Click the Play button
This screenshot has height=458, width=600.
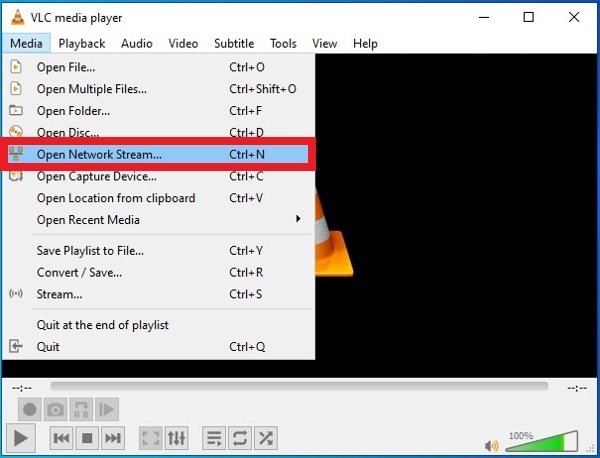pos(21,438)
